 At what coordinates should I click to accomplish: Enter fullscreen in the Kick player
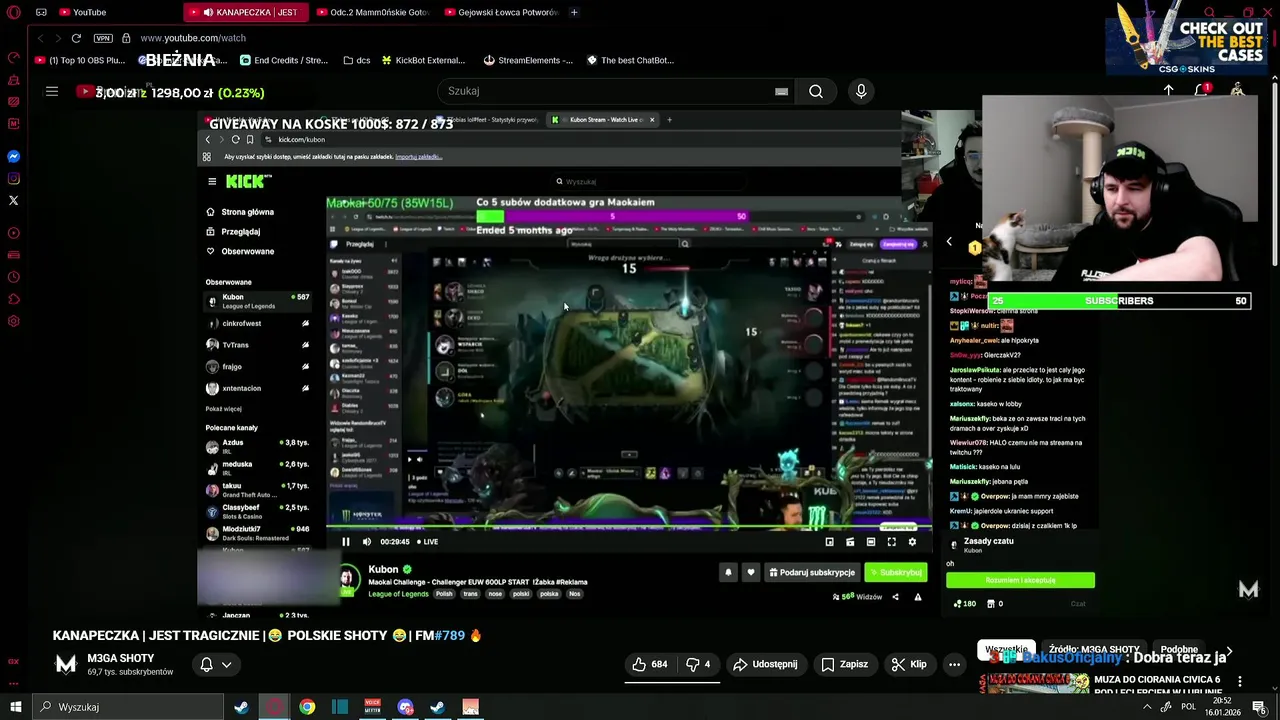click(x=891, y=542)
